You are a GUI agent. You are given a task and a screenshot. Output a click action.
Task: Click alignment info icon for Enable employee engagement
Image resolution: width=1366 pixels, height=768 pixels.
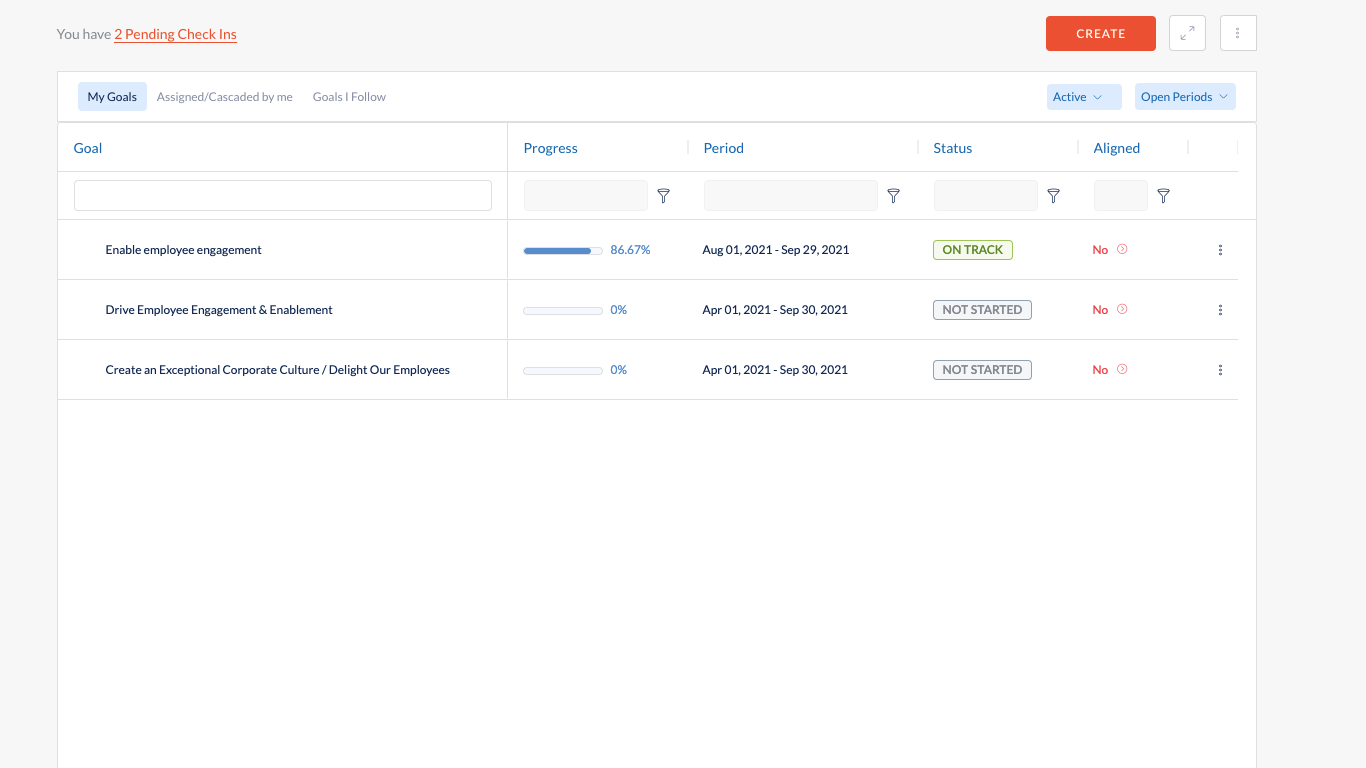tap(1122, 249)
